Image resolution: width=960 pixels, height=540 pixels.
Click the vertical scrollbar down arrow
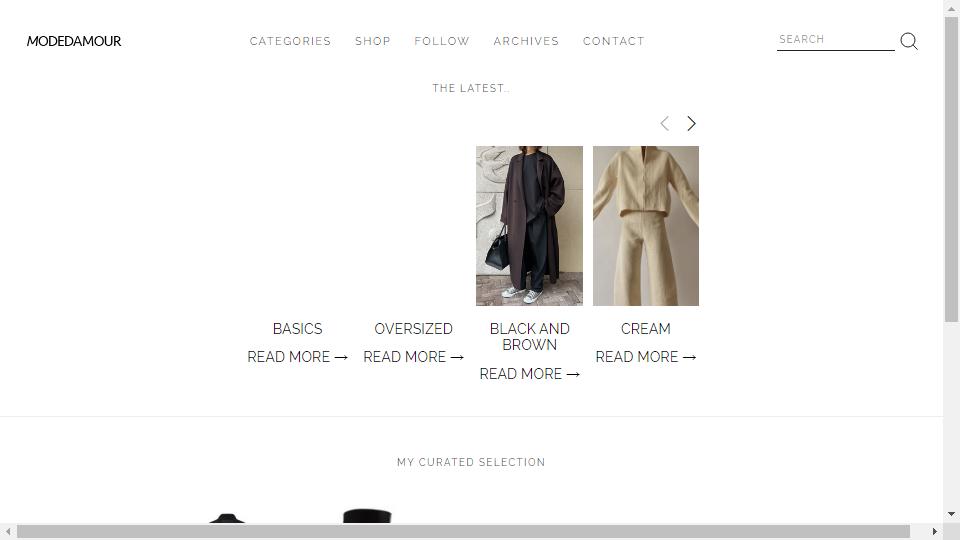[x=951, y=514]
